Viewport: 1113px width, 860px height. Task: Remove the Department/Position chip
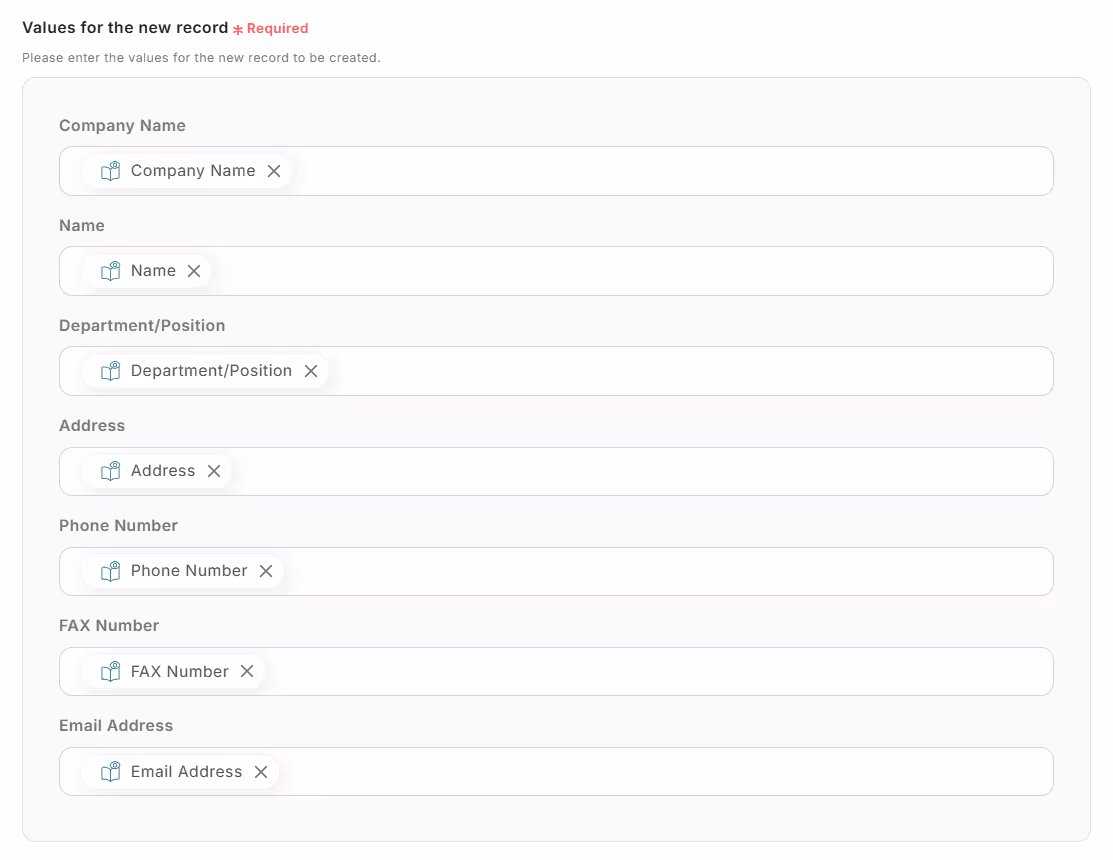click(311, 371)
